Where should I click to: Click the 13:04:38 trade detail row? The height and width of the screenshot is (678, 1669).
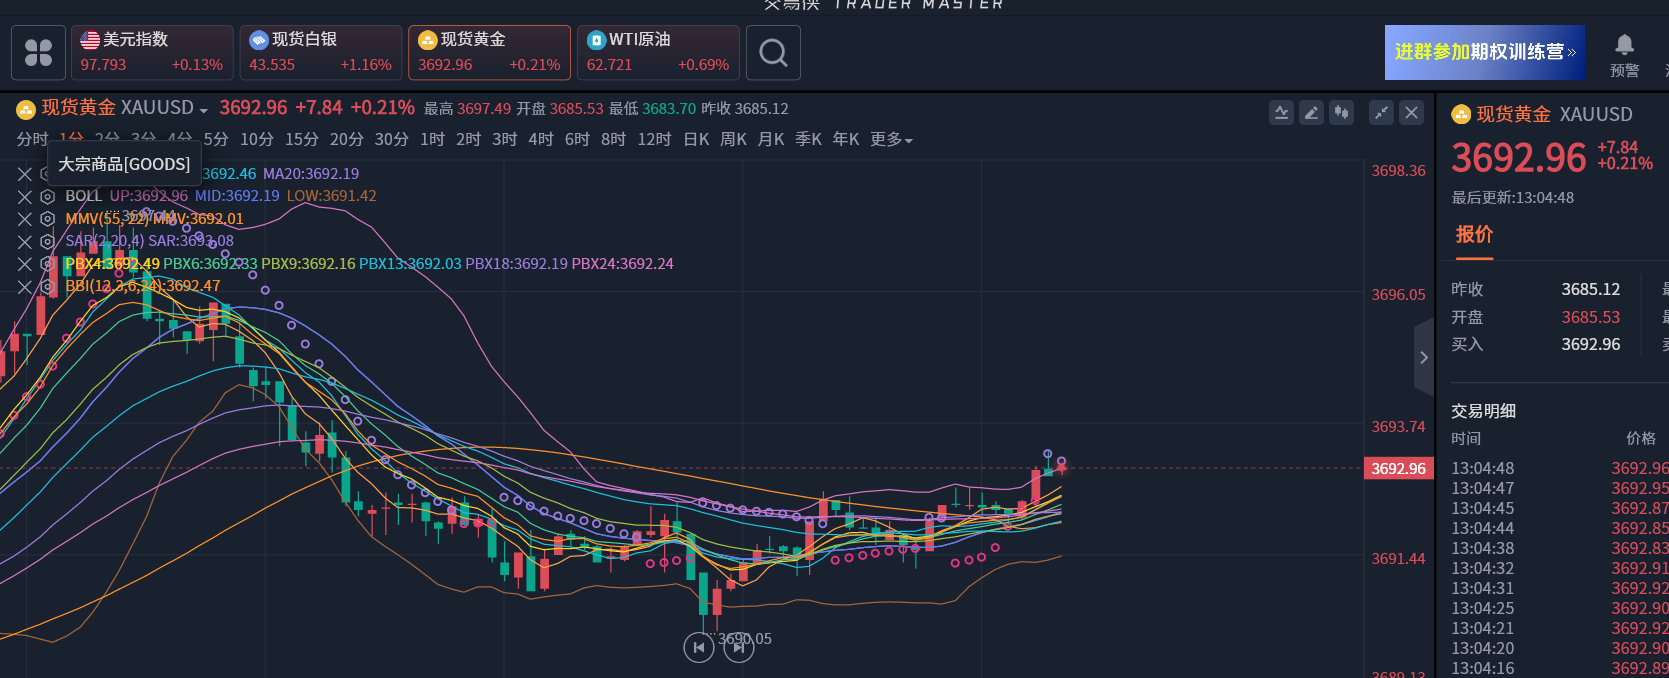click(1559, 548)
